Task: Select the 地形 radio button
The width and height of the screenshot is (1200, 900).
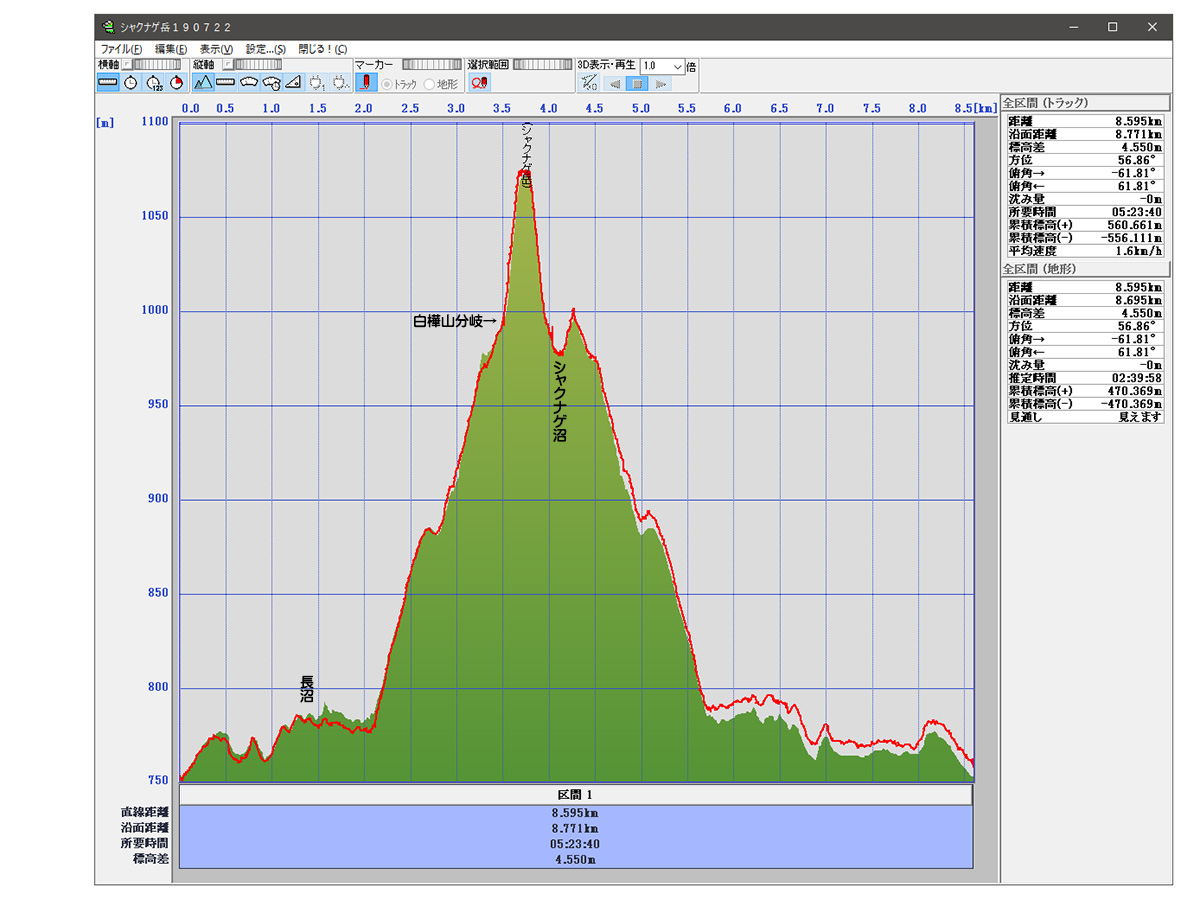Action: pos(430,84)
